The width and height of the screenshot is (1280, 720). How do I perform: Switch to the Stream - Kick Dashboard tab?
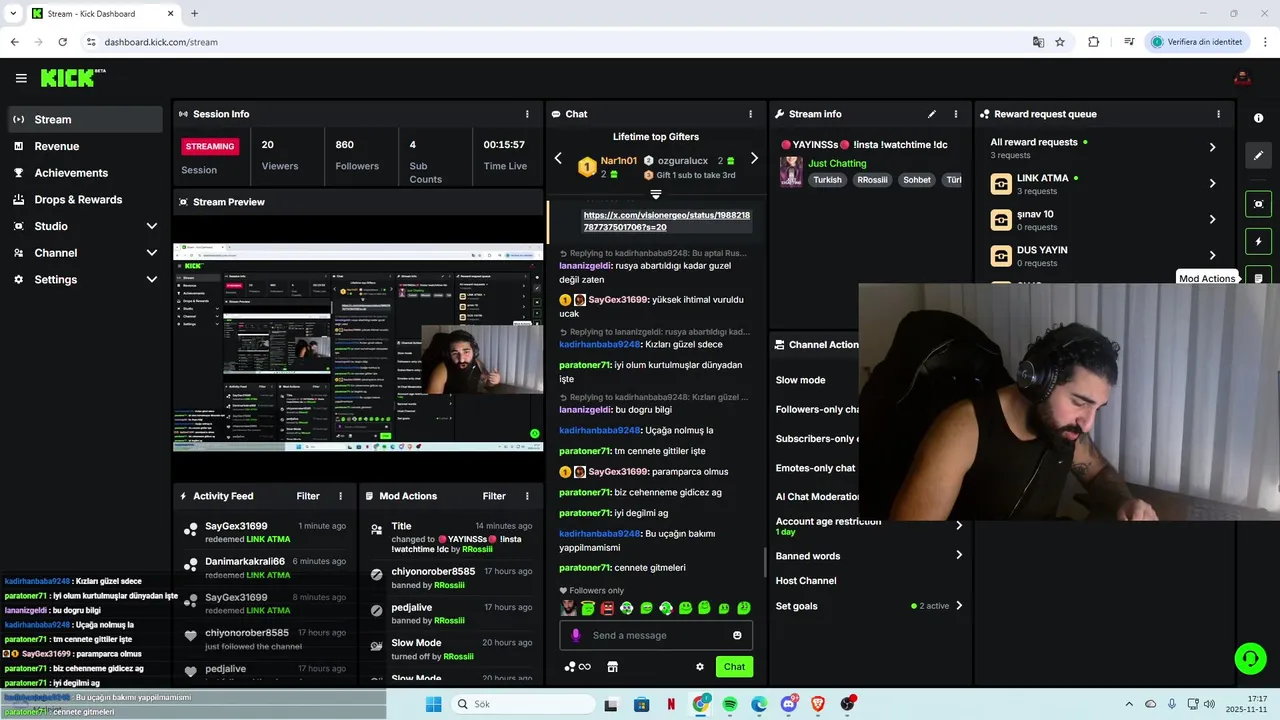(x=102, y=14)
